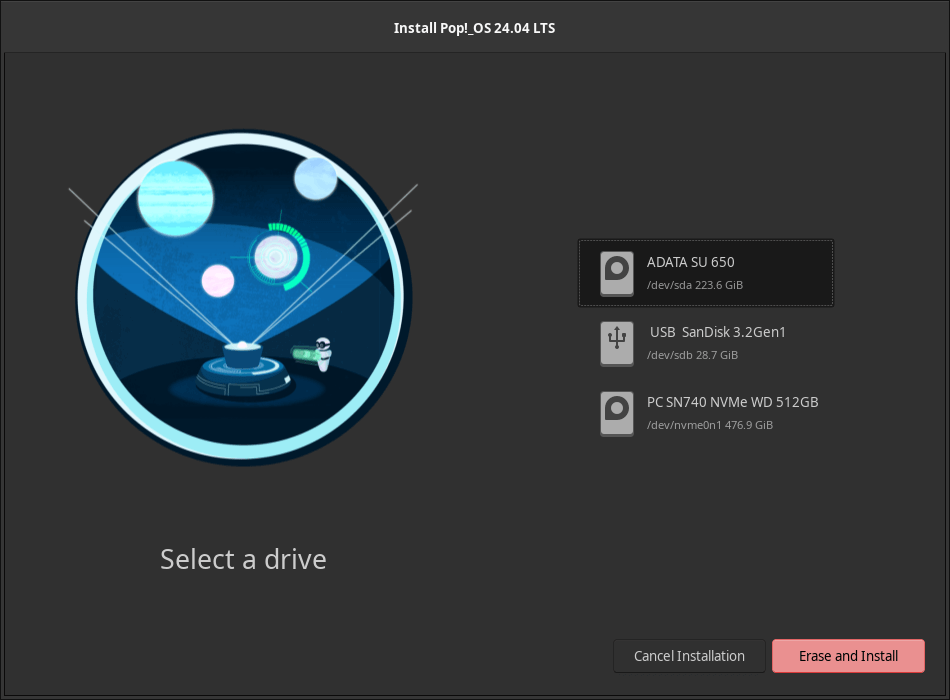Screen dimensions: 950x700
Task: Select the ADATA SU 650 drive name
Action: (690, 262)
